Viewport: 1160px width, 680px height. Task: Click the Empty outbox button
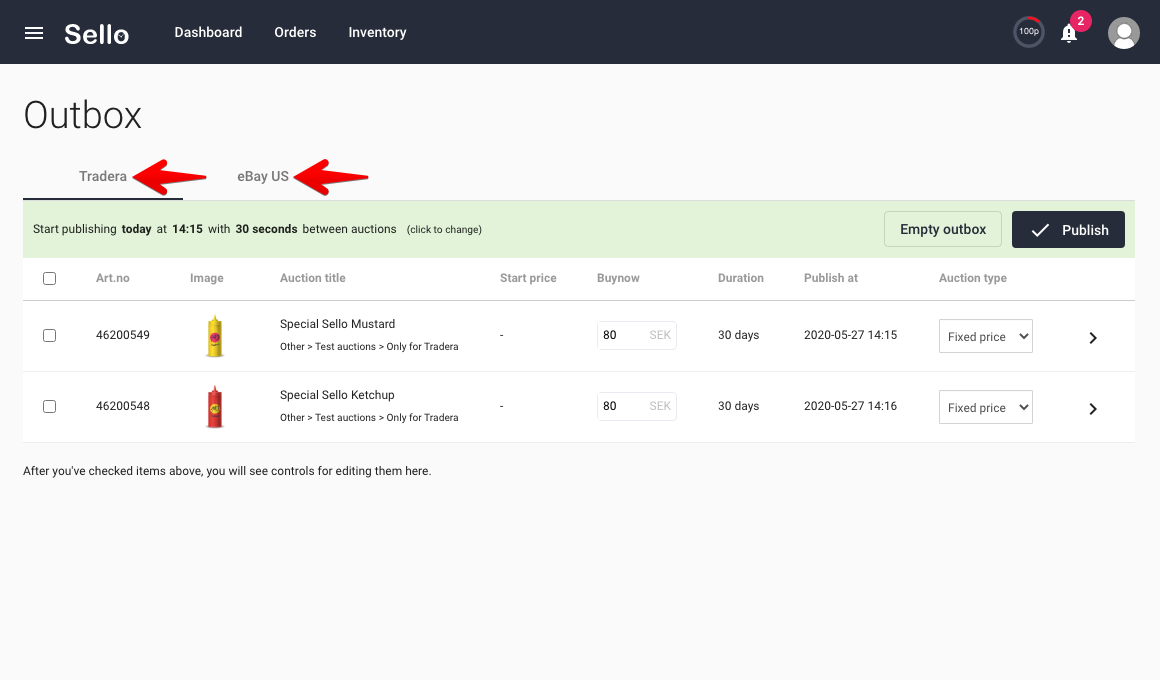click(942, 229)
